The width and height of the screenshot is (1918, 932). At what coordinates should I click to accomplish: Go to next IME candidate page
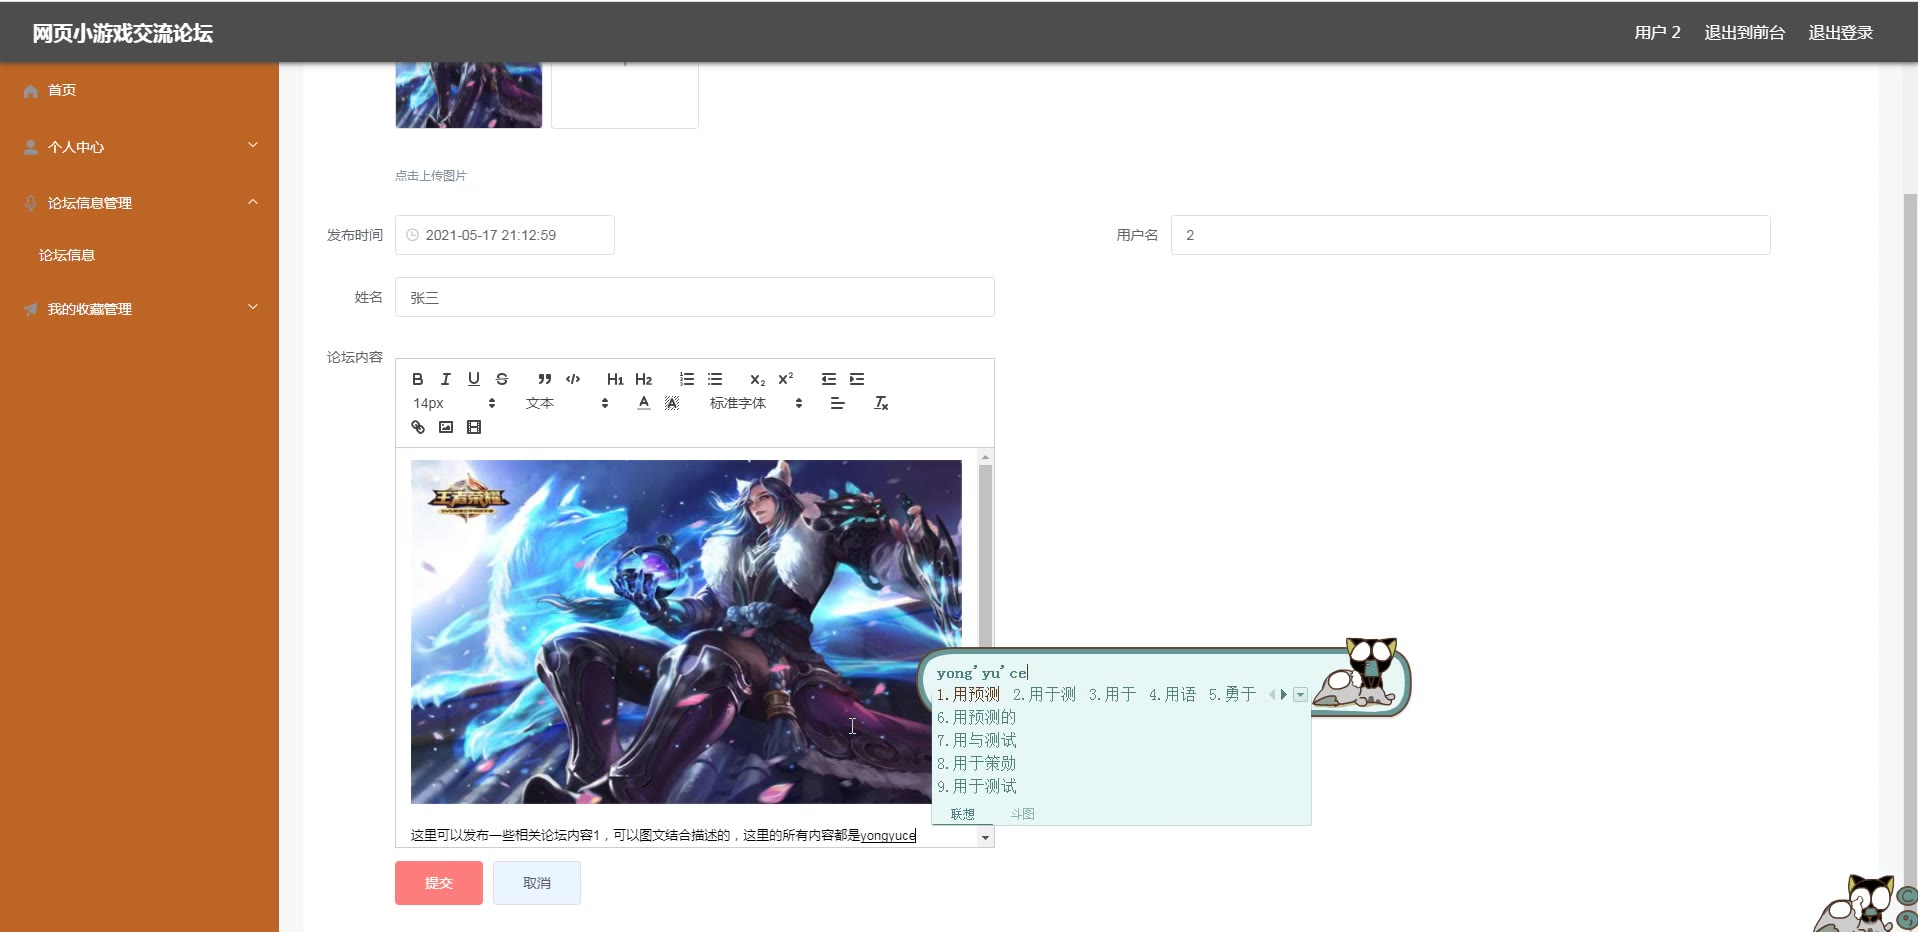(x=1284, y=694)
